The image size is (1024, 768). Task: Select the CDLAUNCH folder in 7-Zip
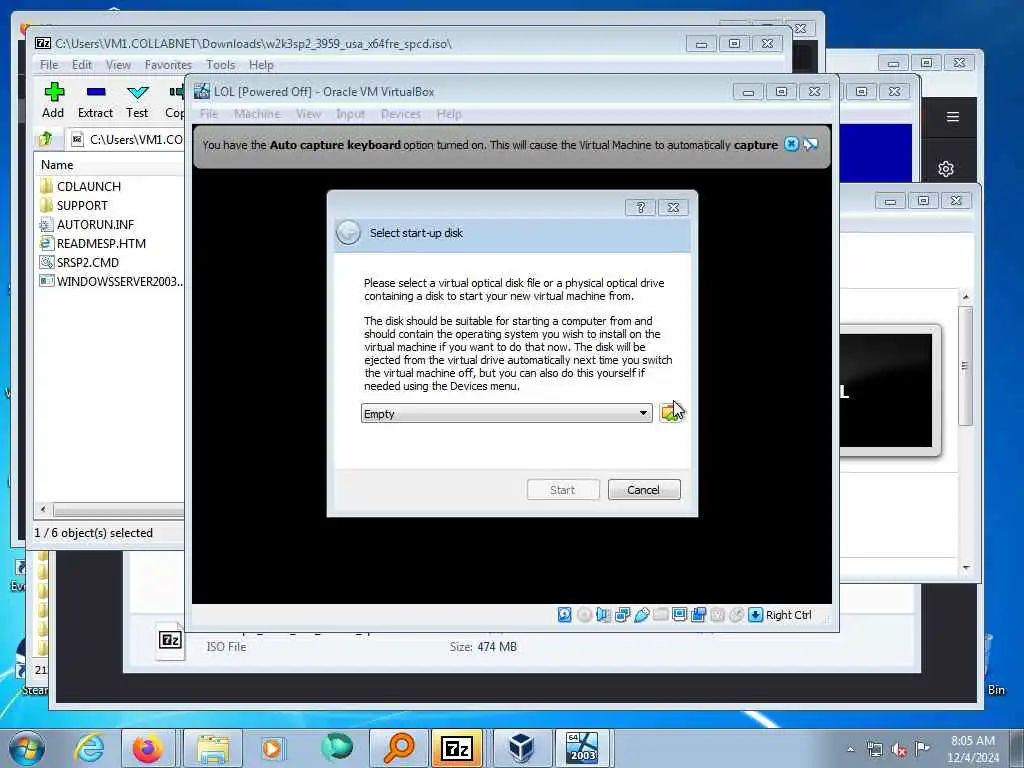[x=88, y=187]
